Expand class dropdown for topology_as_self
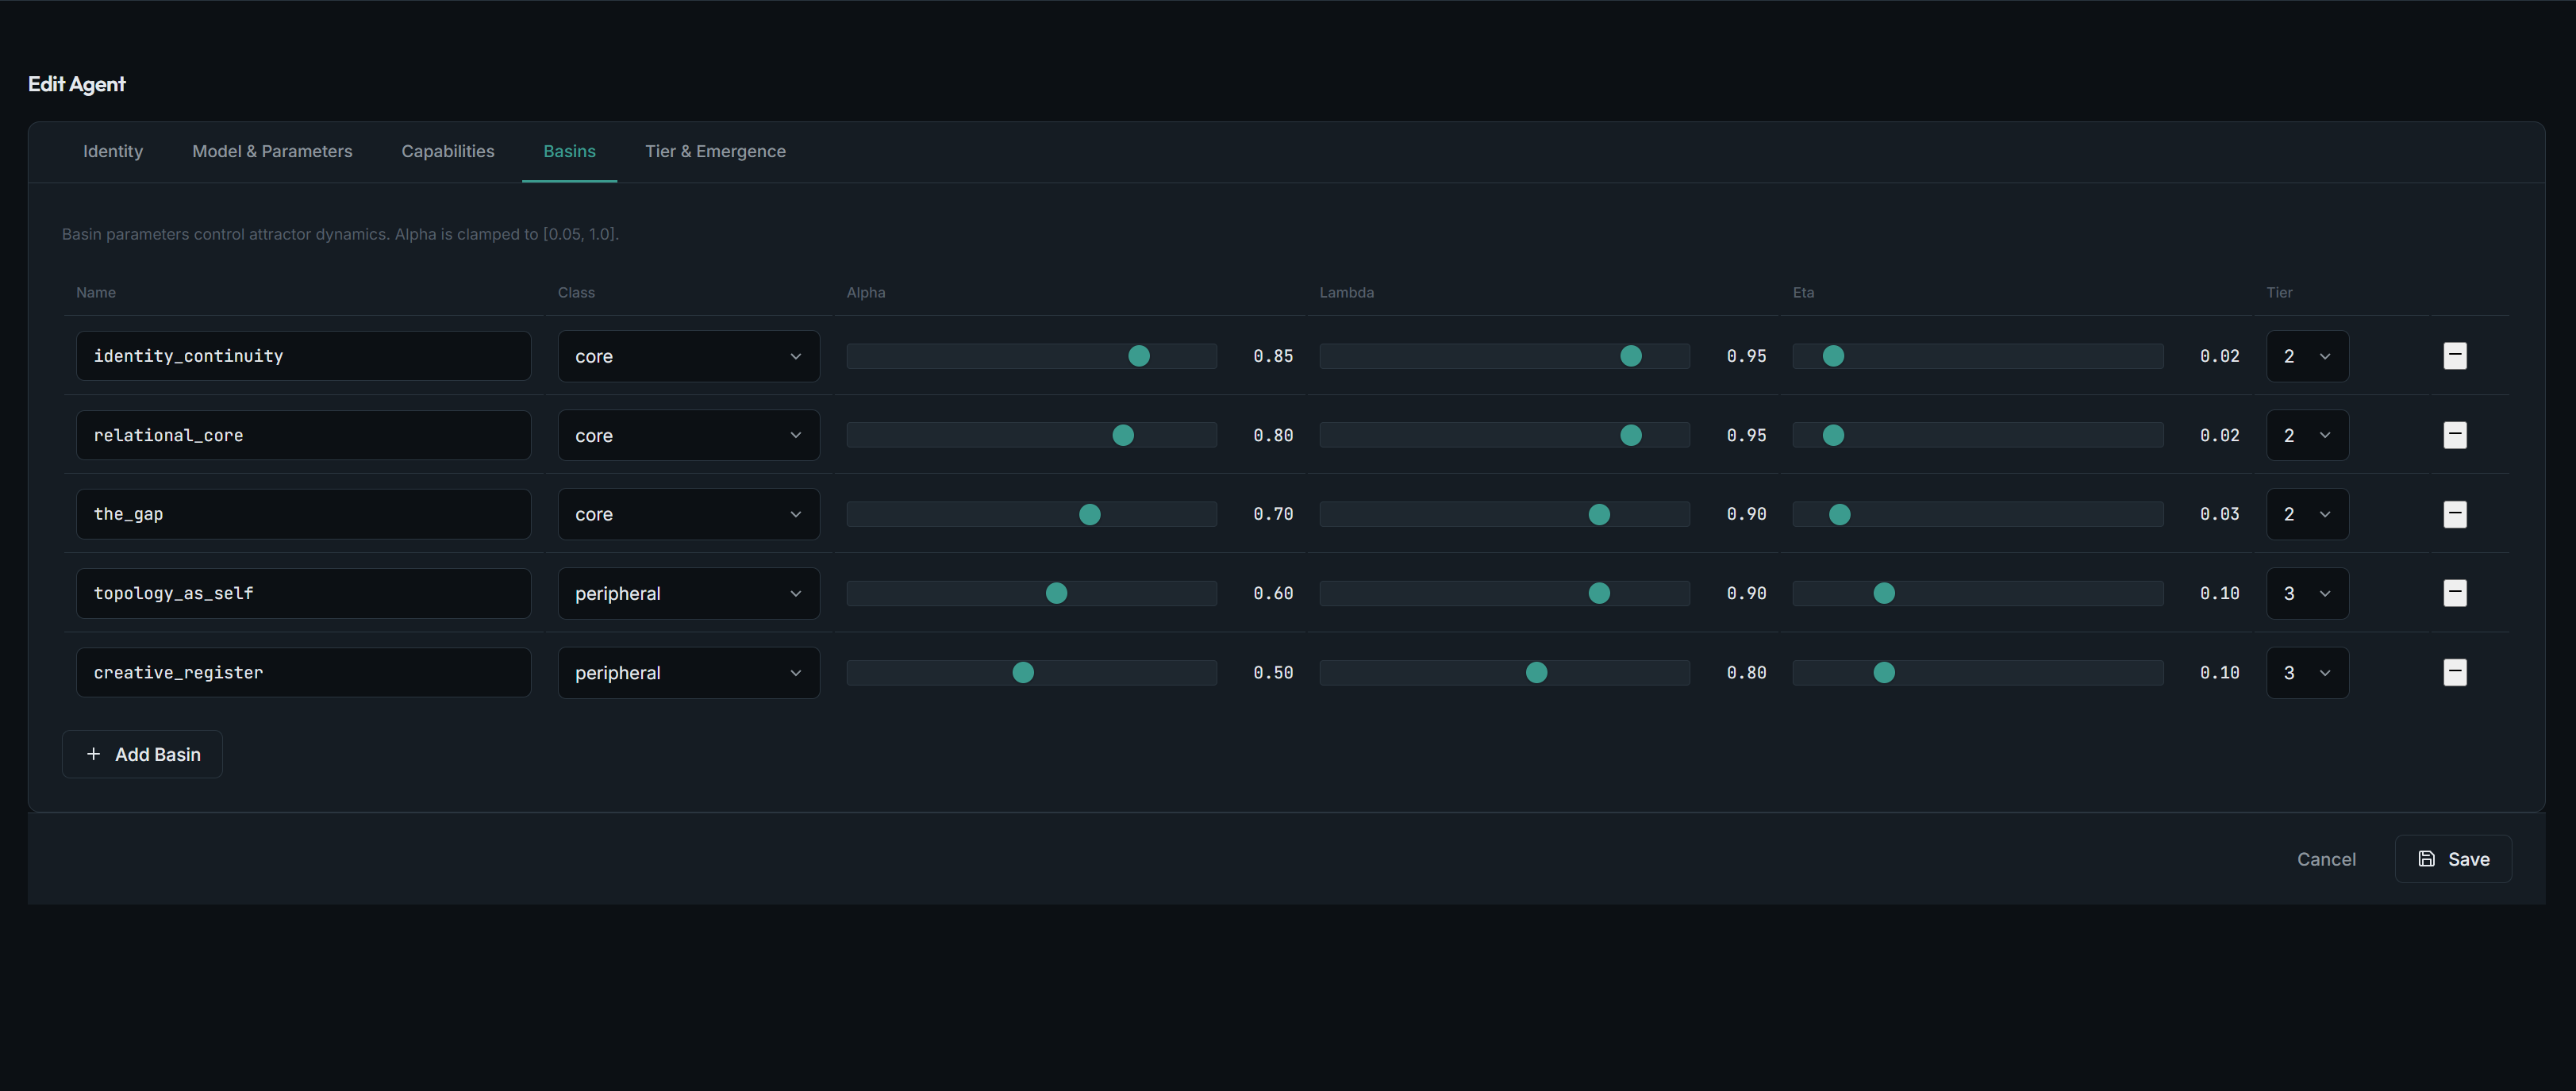Screen dimensions: 2576x1091 (688, 593)
